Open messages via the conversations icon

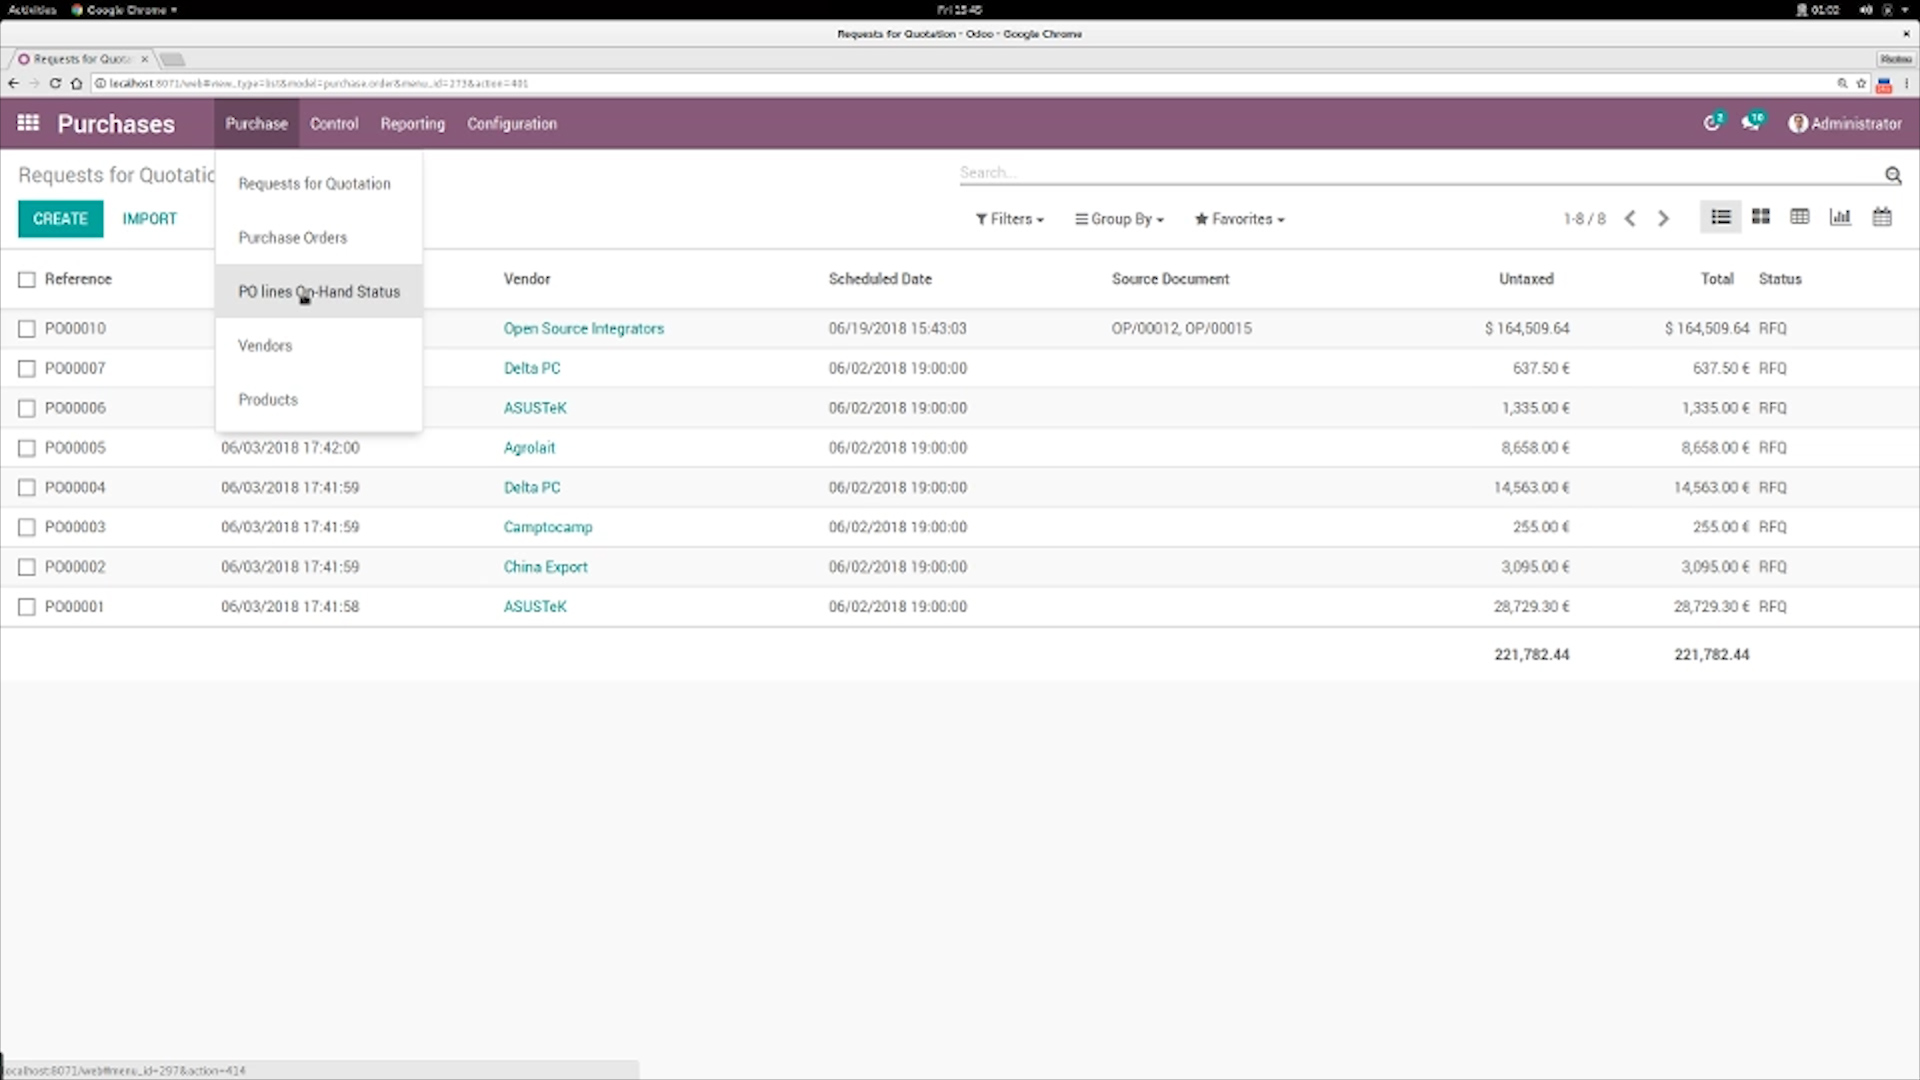(x=1751, y=121)
